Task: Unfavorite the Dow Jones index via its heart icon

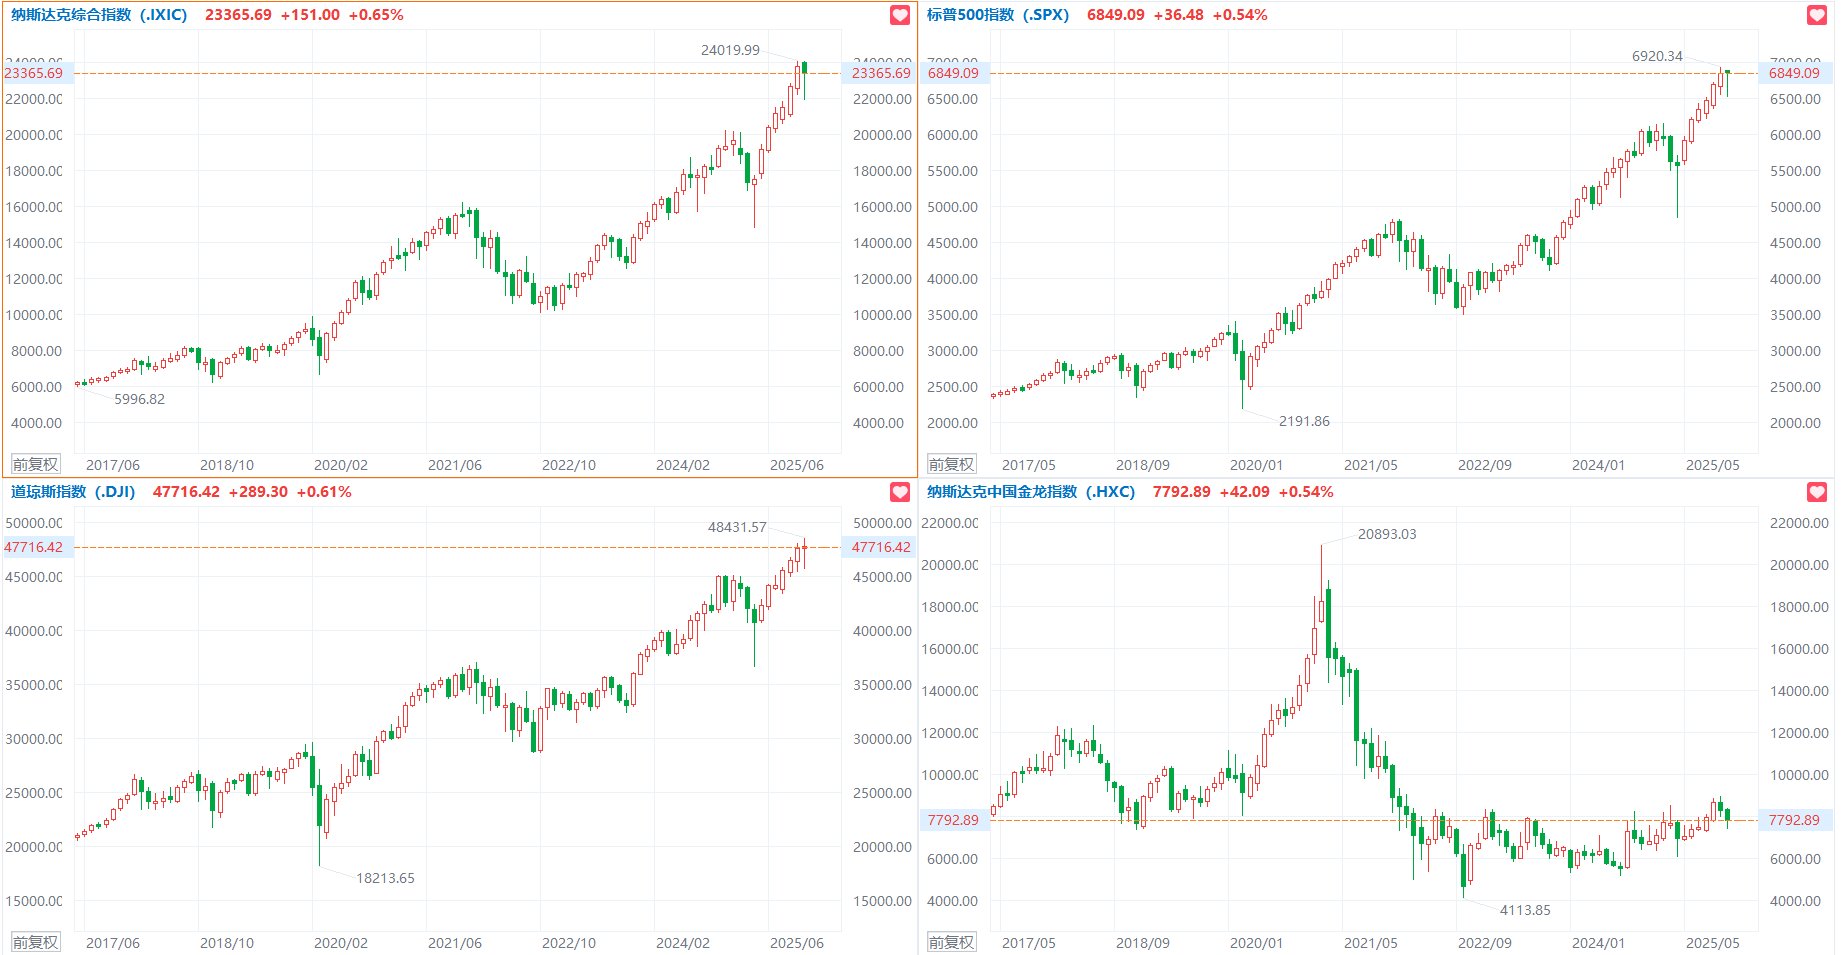Action: coord(900,492)
